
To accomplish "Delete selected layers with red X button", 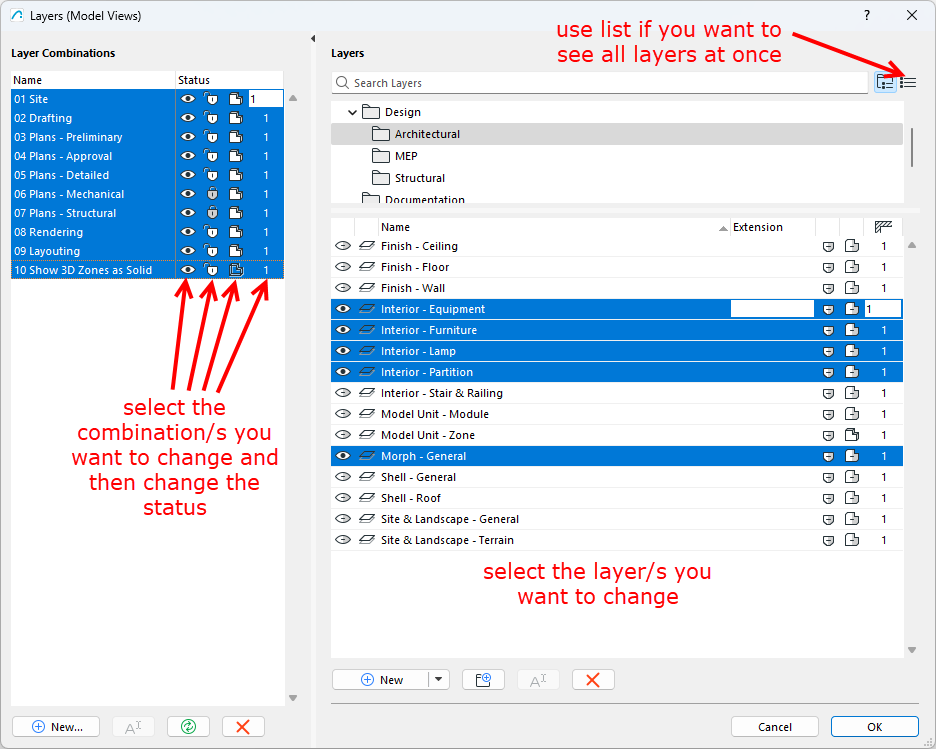I will (593, 680).
